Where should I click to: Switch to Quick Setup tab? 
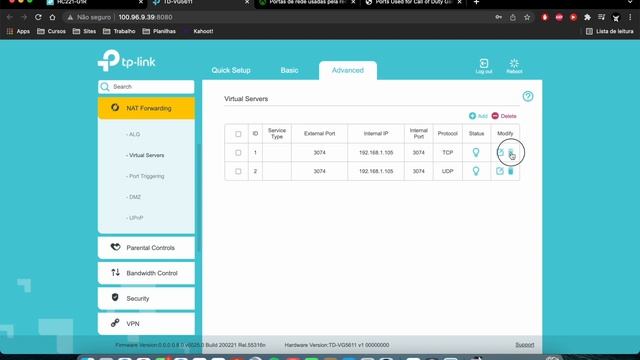click(231, 70)
